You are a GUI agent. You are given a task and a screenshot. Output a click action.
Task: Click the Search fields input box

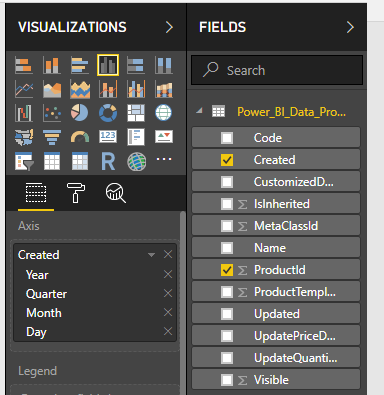click(x=277, y=70)
